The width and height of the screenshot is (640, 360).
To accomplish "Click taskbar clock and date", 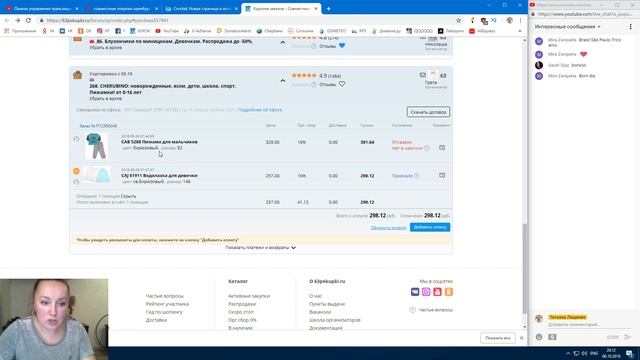I will tap(611, 353).
